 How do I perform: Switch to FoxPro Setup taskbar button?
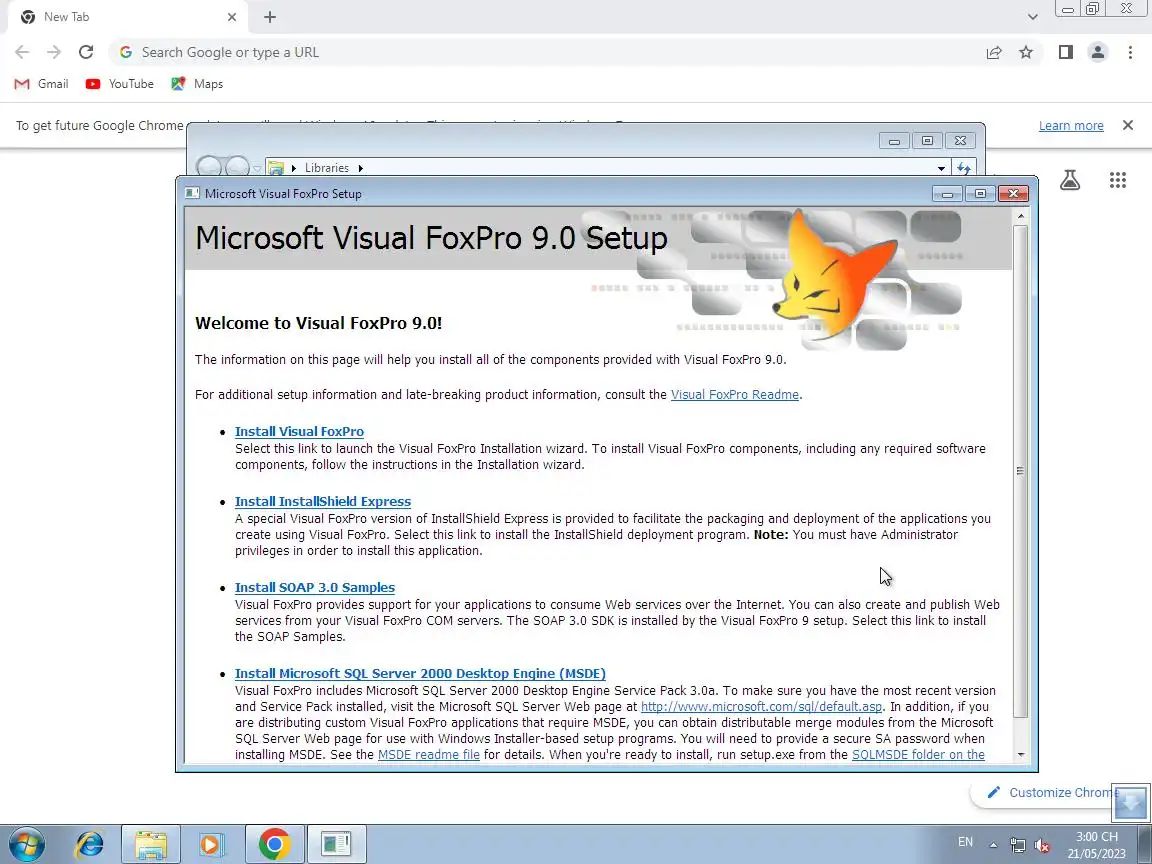[336, 845]
